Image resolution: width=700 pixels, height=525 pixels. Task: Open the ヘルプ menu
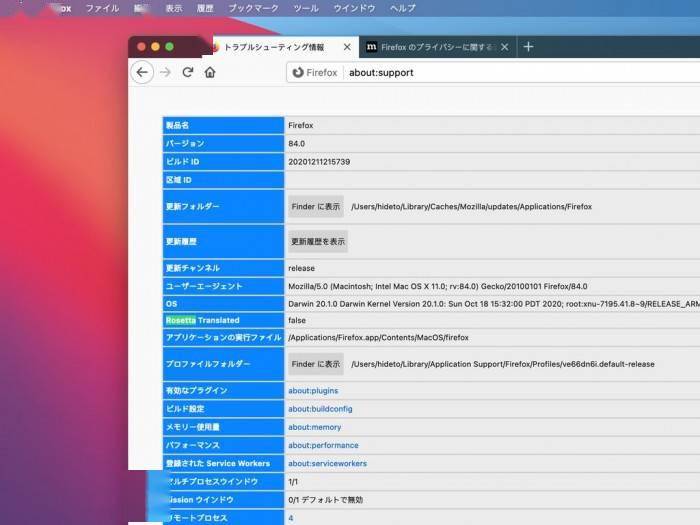(x=402, y=8)
